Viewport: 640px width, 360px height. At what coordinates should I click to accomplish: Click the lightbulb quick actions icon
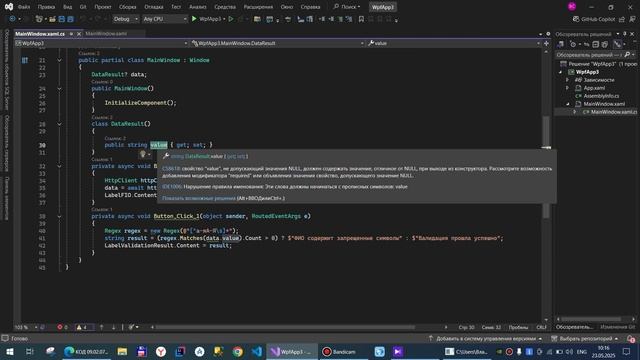(143, 154)
